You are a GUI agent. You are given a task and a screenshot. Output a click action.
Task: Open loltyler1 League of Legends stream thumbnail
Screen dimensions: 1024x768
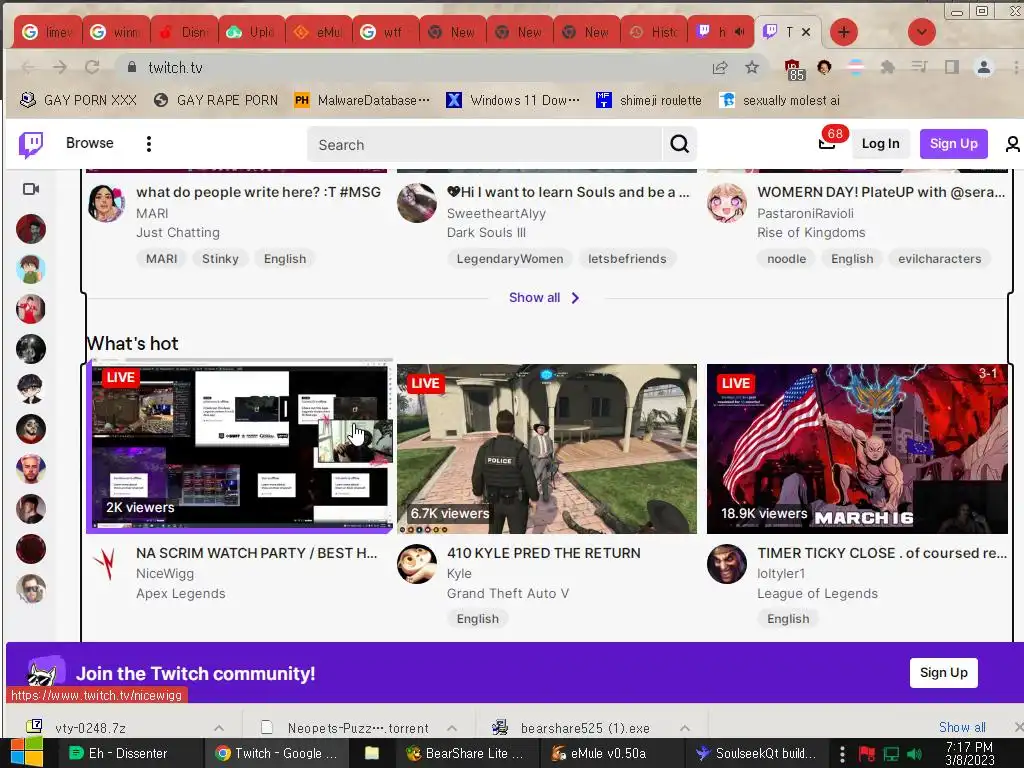(x=857, y=449)
